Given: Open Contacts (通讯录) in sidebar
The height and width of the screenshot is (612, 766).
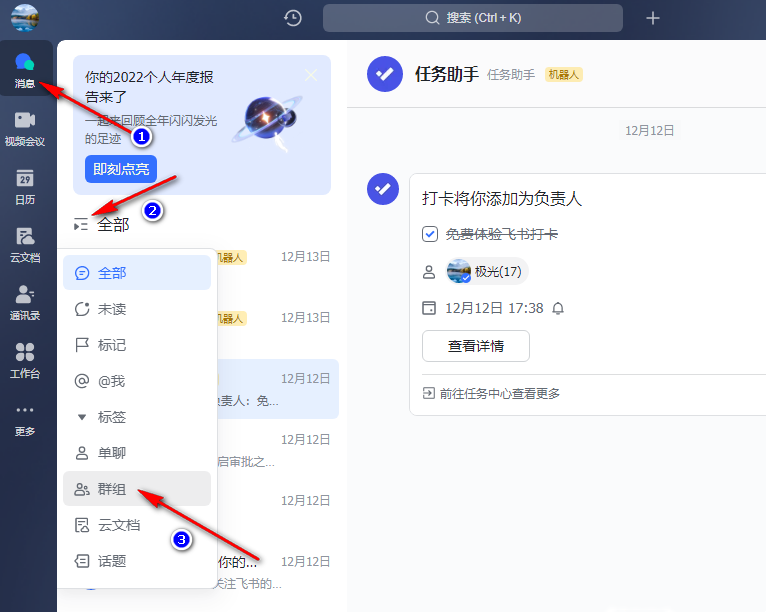Looking at the screenshot, I should (x=25, y=301).
